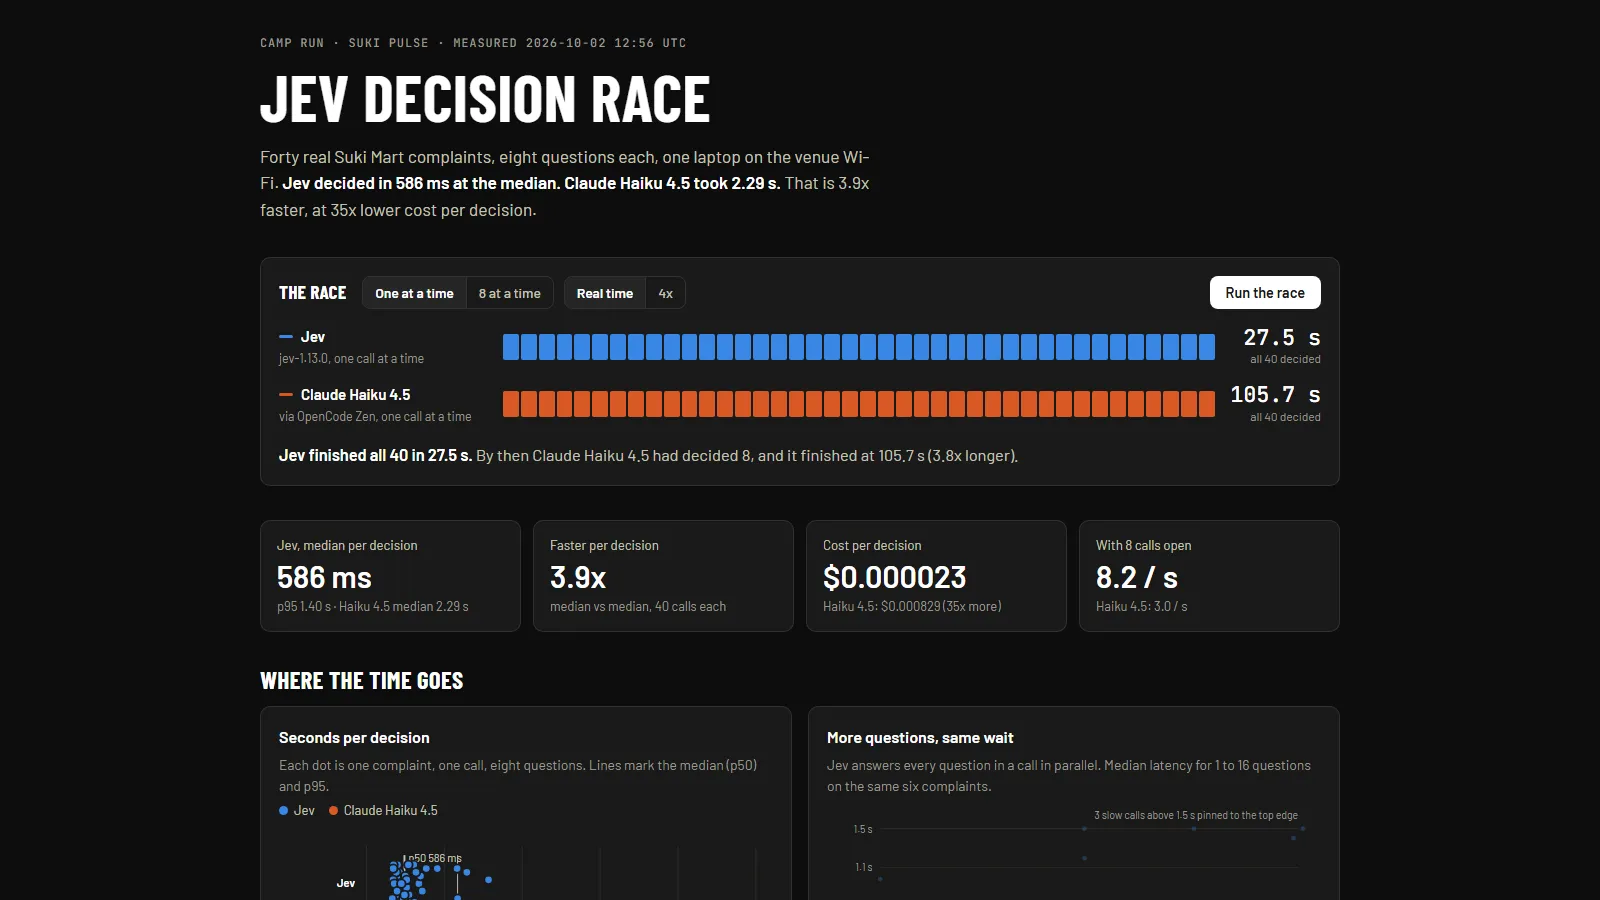Click the Run the race button

[x=1265, y=293]
